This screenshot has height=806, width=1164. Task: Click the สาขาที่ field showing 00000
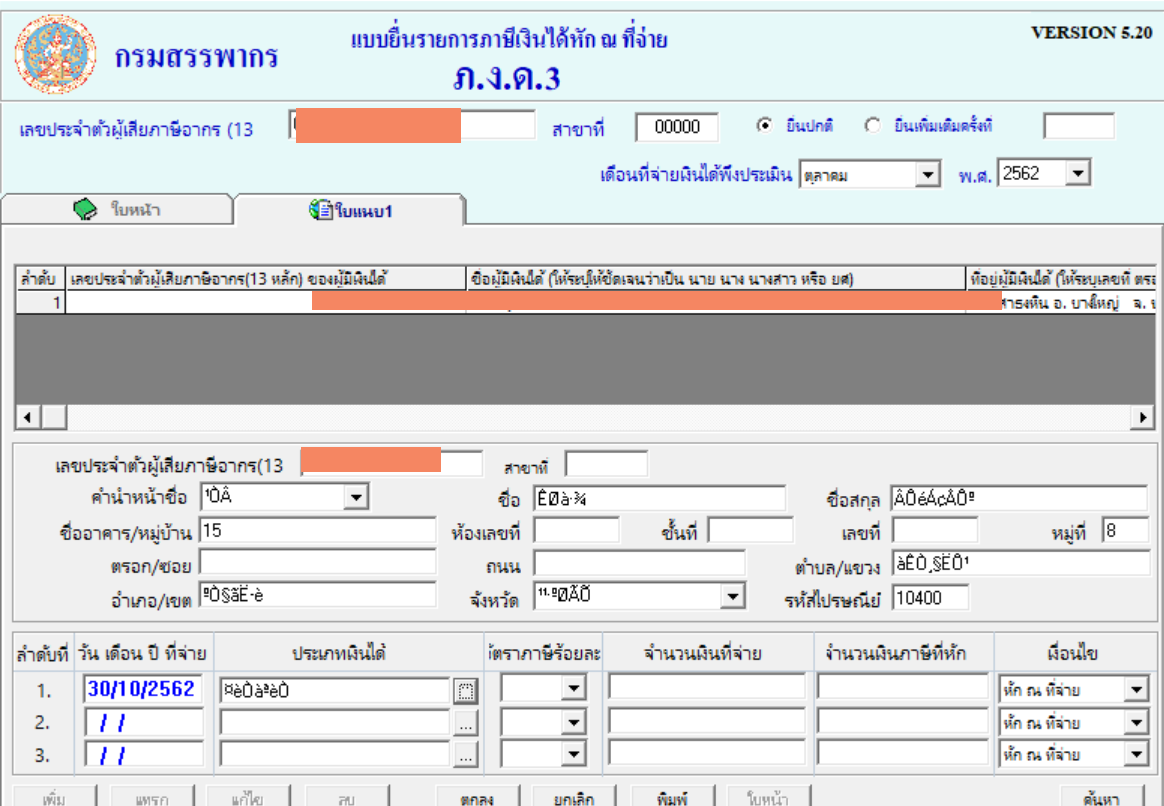click(677, 127)
